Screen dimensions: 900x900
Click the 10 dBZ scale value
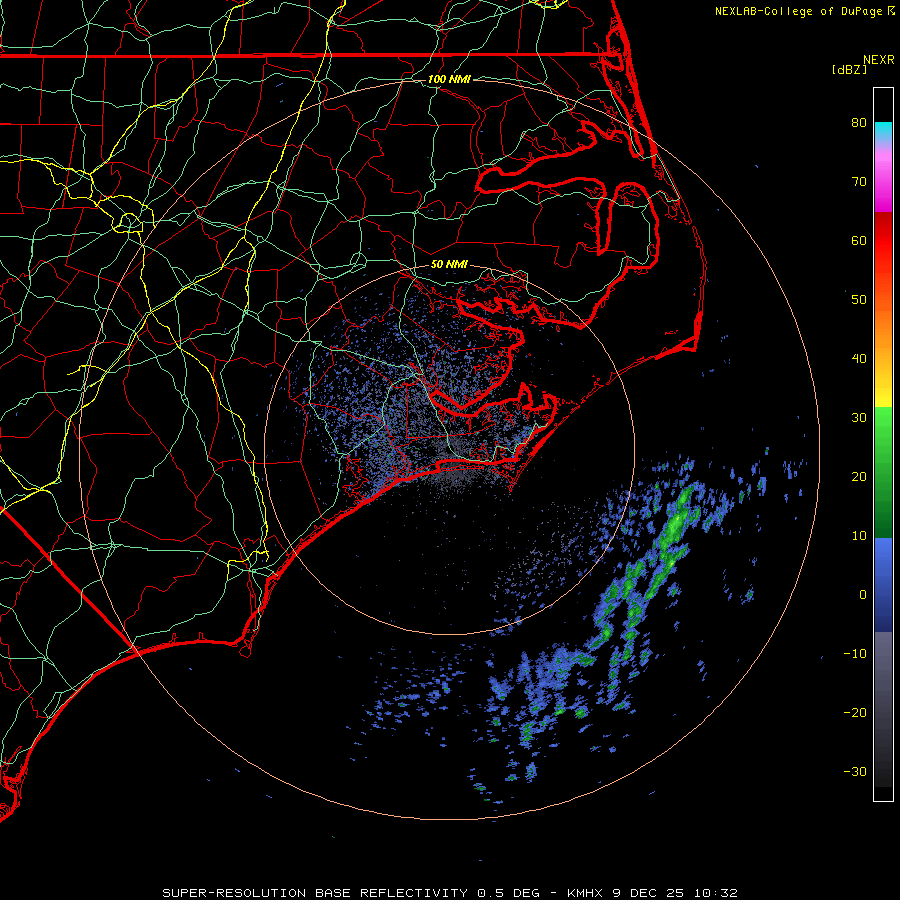pyautogui.click(x=859, y=536)
